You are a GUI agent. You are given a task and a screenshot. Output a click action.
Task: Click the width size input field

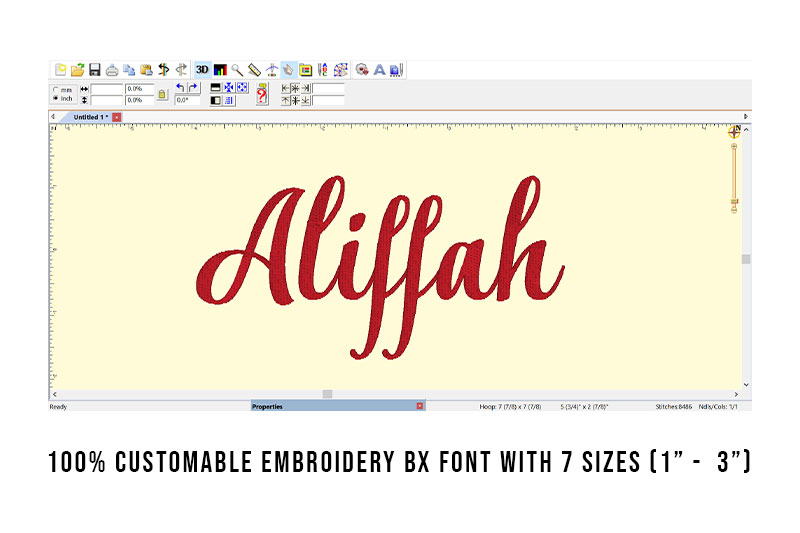[x=107, y=89]
